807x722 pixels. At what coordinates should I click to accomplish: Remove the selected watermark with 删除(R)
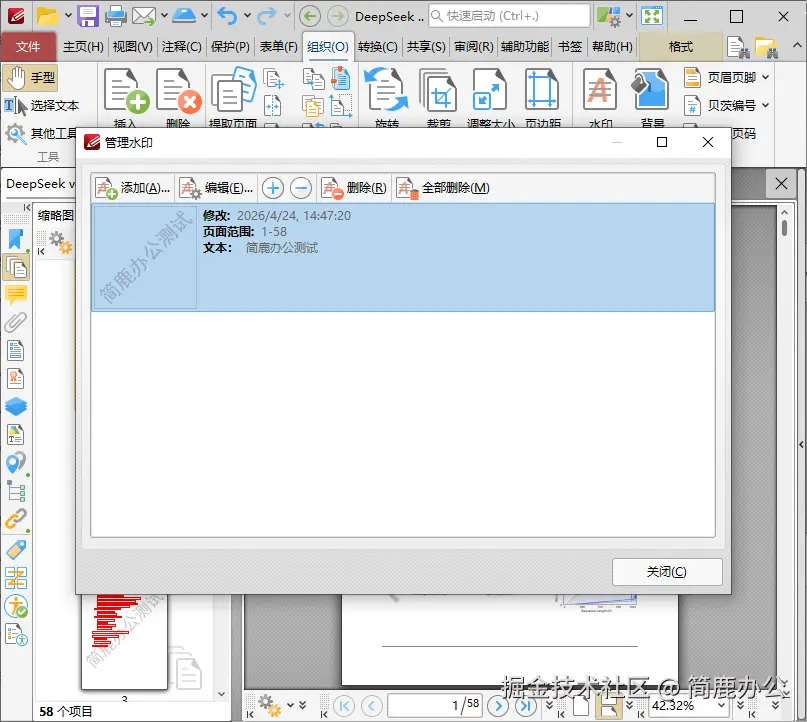point(354,188)
